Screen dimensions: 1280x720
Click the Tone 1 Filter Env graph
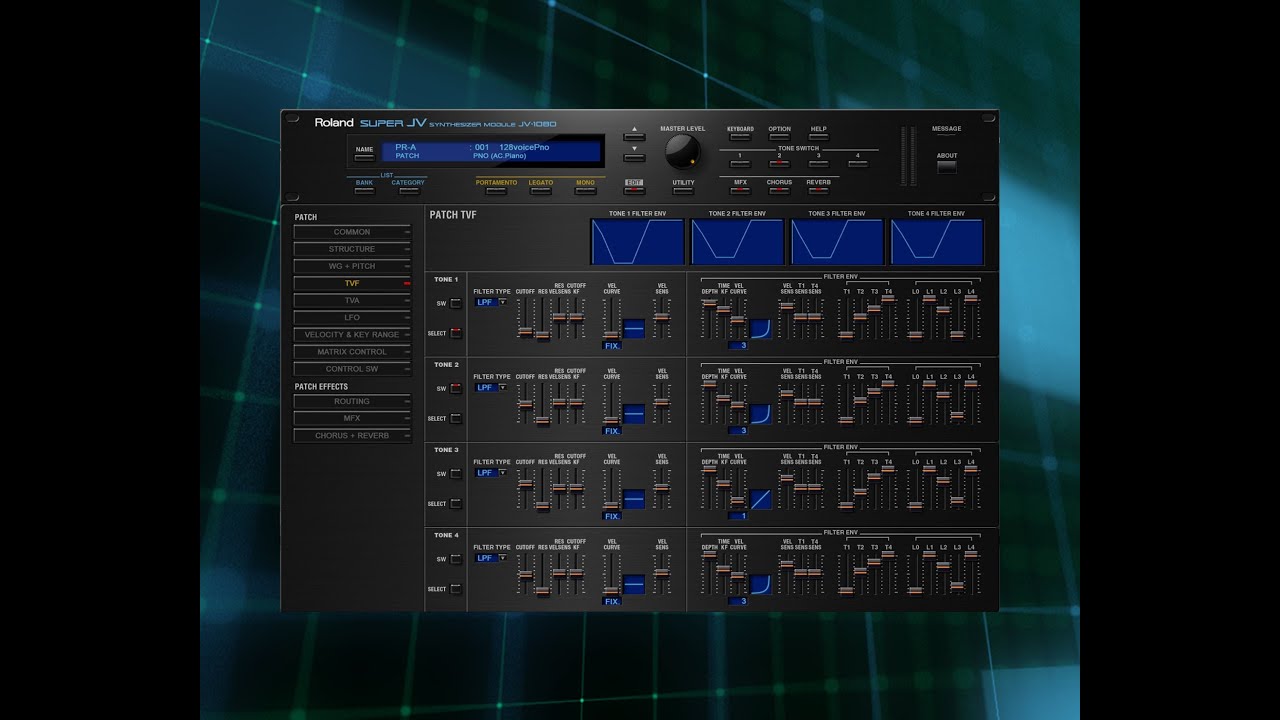point(637,242)
